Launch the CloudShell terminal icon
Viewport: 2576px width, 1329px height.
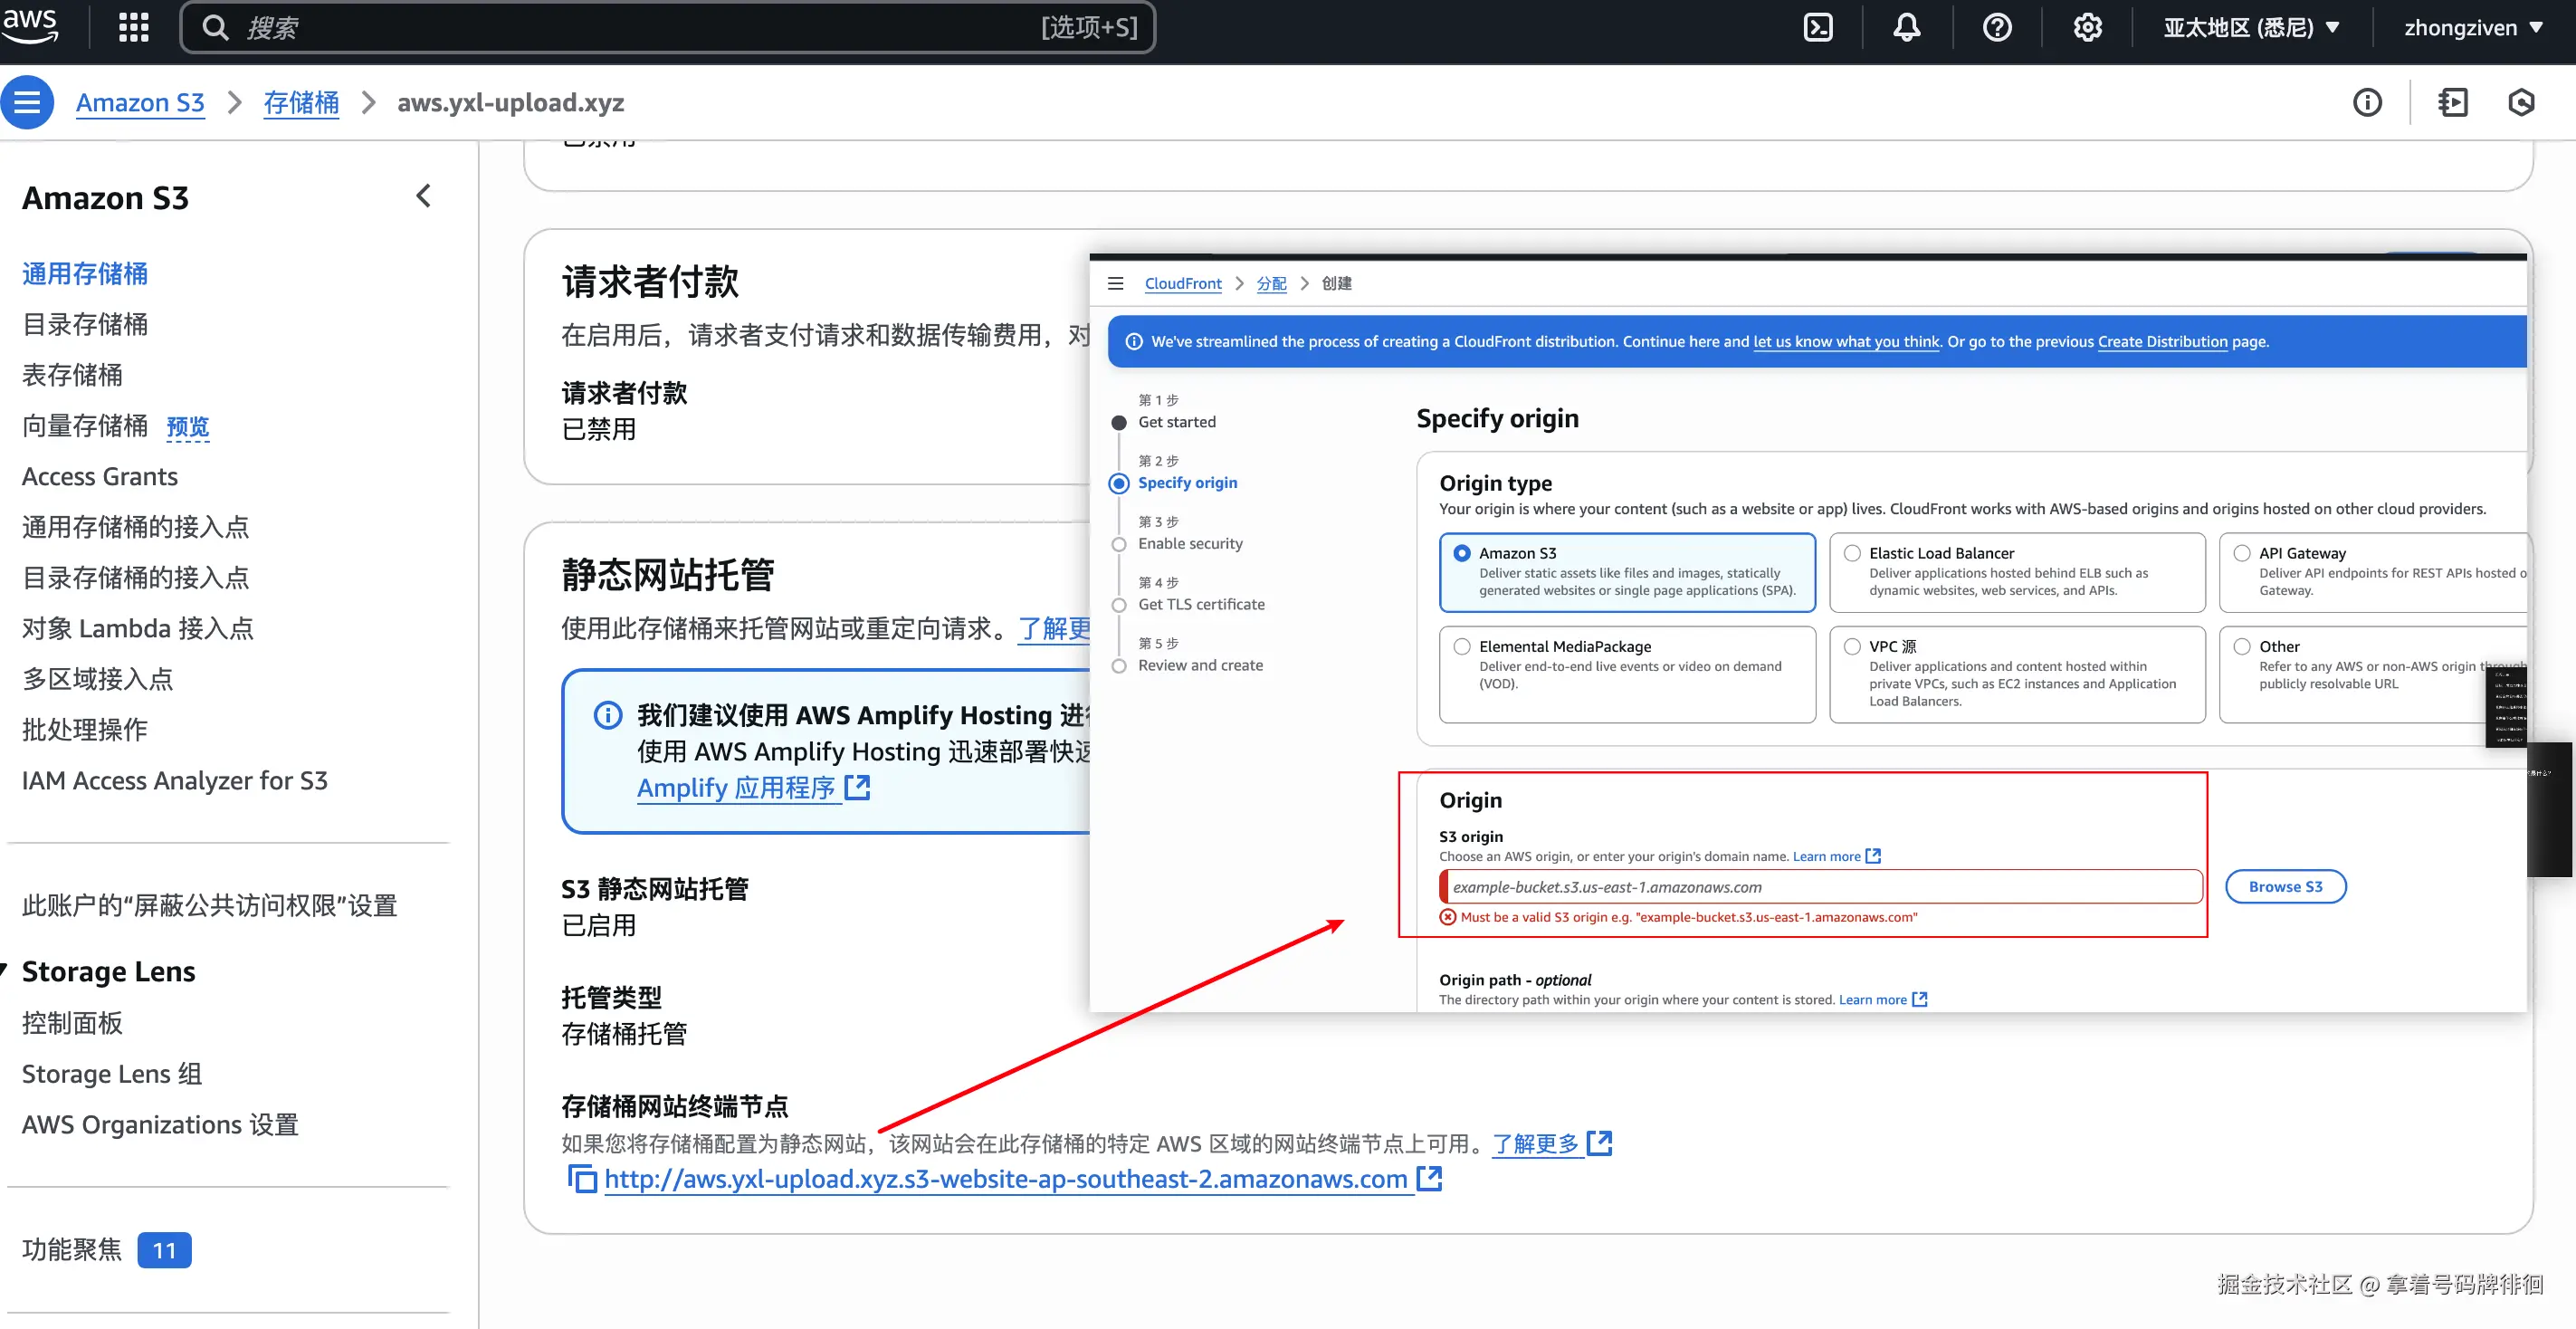(x=1817, y=27)
